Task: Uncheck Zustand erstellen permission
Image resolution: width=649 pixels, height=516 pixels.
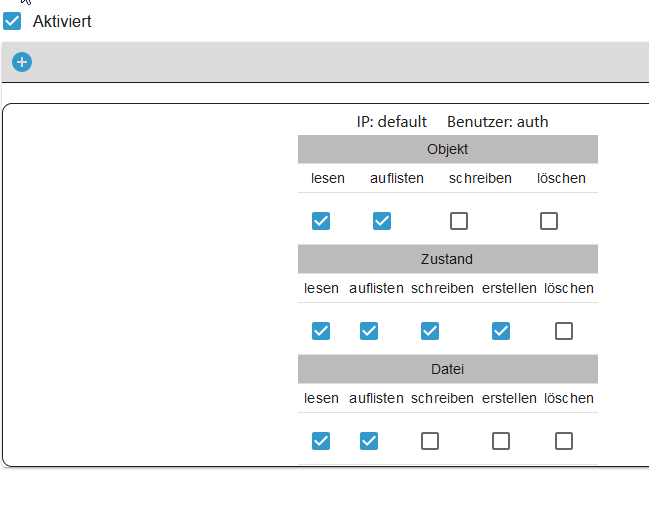Action: (x=501, y=331)
